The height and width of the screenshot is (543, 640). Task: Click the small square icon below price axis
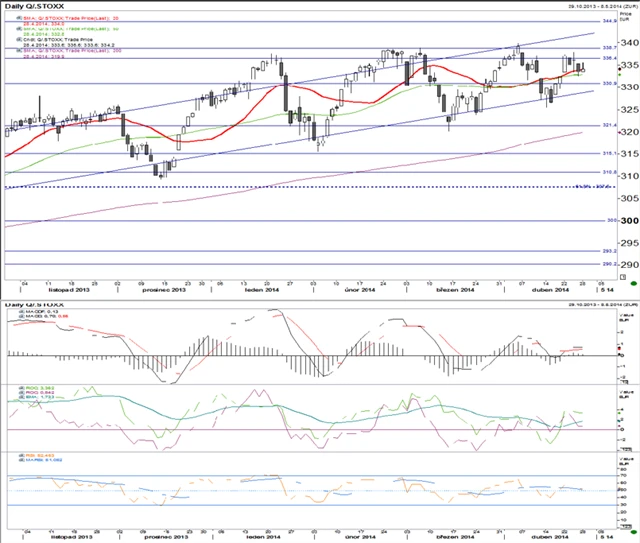tap(623, 277)
